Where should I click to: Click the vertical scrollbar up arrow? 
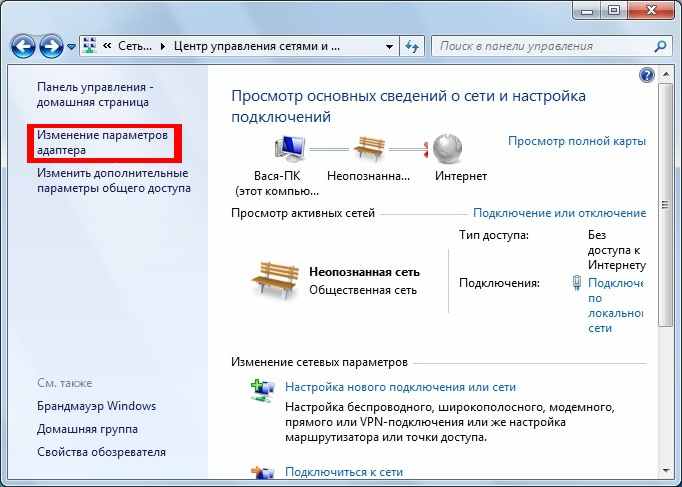pos(665,75)
